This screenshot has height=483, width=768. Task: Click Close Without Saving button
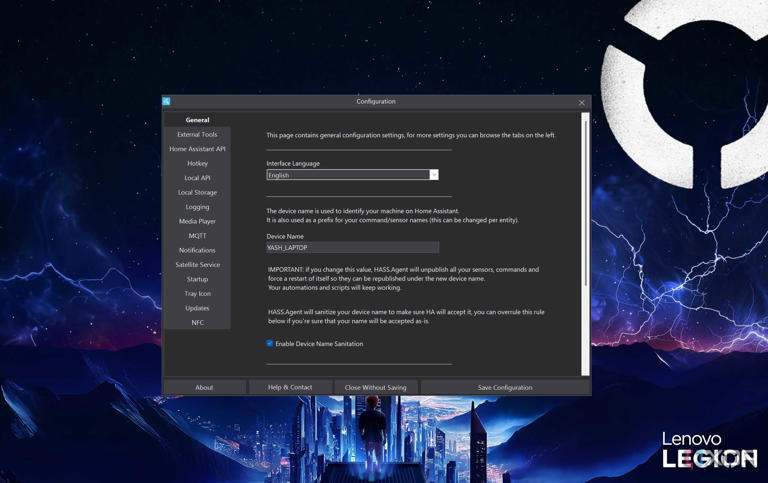(x=376, y=387)
